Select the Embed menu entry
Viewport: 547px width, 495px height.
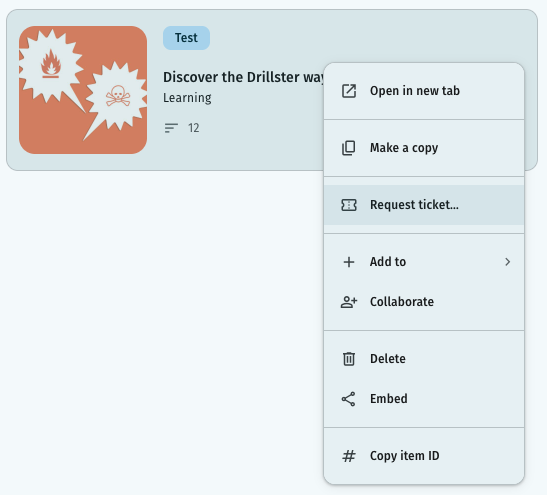424,399
